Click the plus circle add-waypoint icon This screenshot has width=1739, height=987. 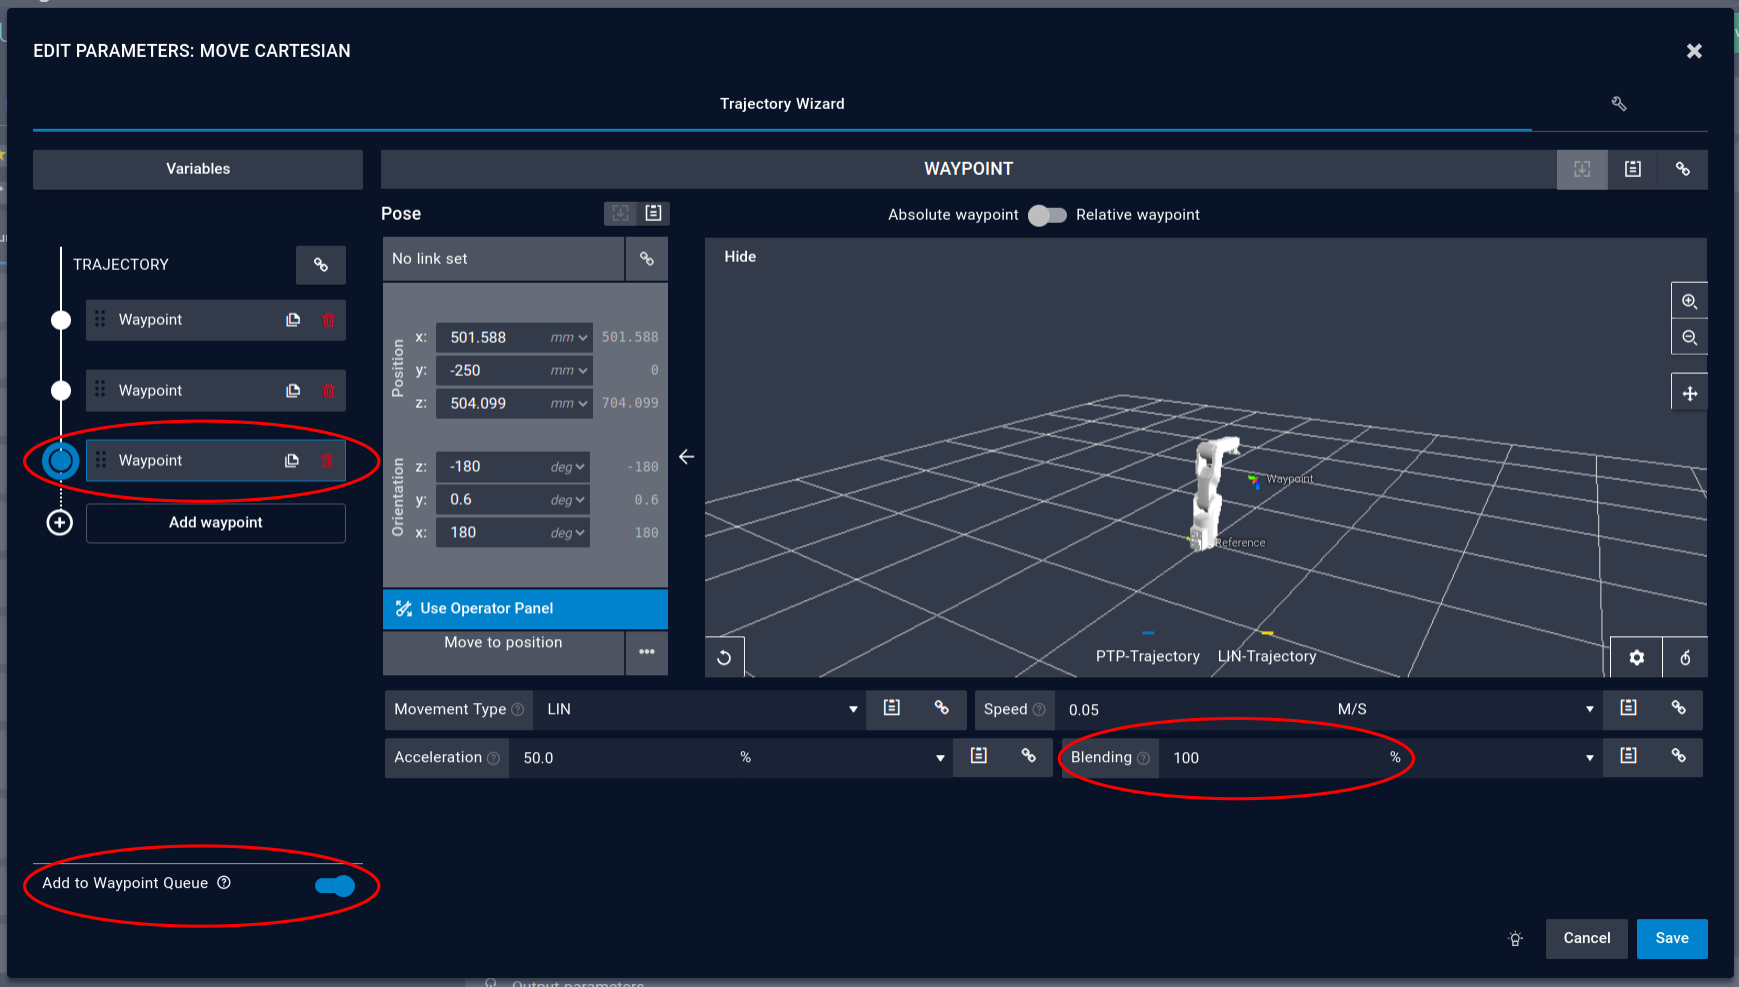(x=60, y=523)
